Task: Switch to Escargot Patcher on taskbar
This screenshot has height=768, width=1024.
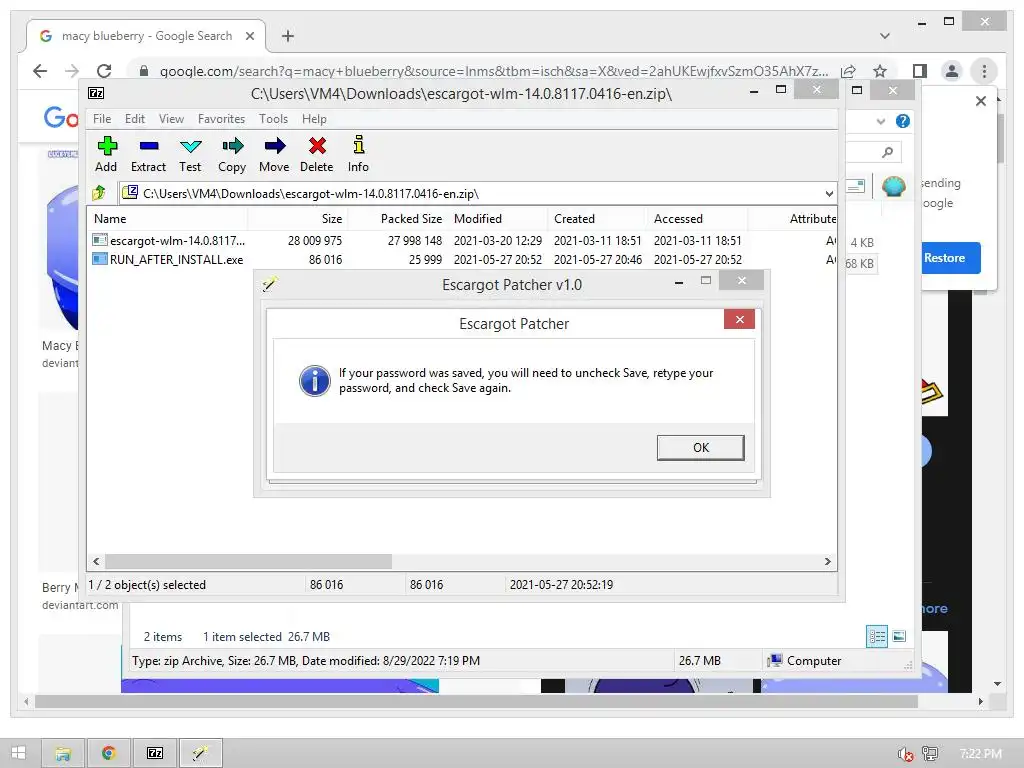Action: tap(200, 753)
